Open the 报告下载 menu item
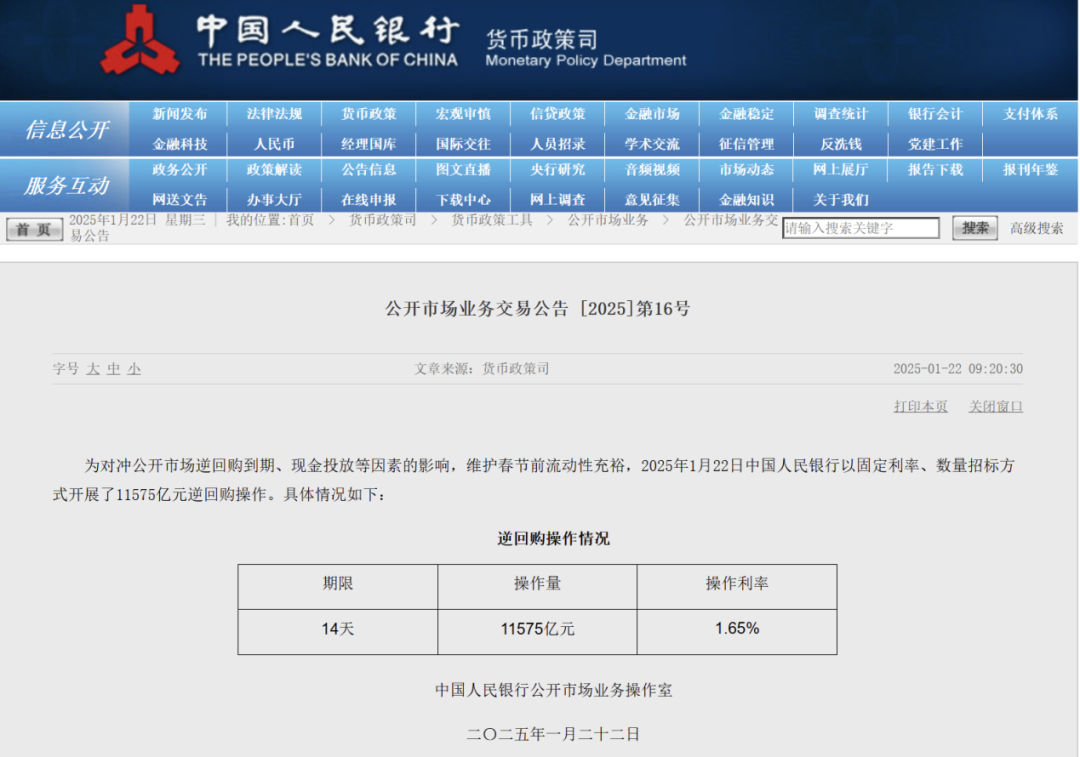This screenshot has height=757, width=1080. [x=935, y=169]
